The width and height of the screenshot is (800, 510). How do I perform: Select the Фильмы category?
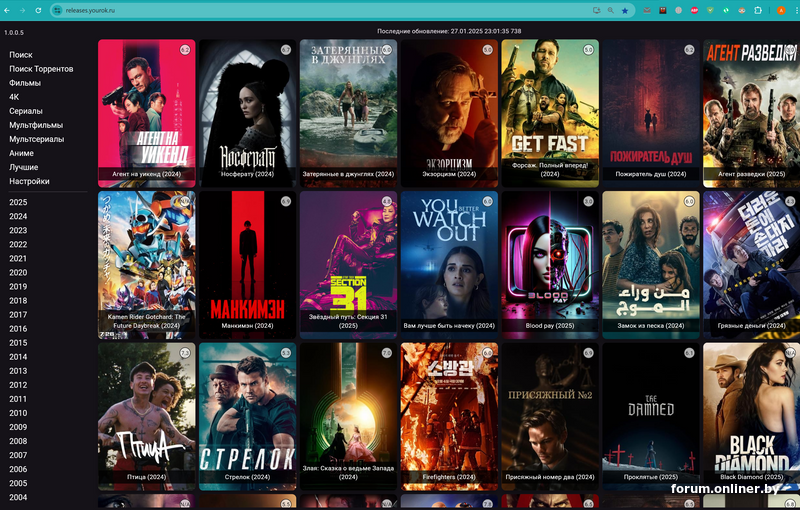tap(25, 83)
